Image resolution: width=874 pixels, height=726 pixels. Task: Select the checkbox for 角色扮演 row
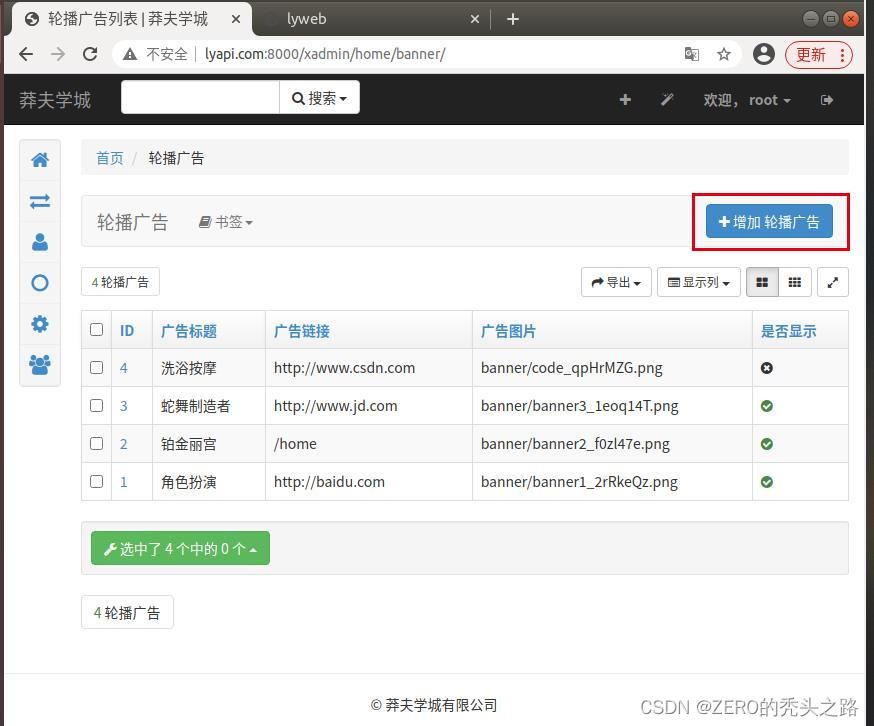point(97,482)
